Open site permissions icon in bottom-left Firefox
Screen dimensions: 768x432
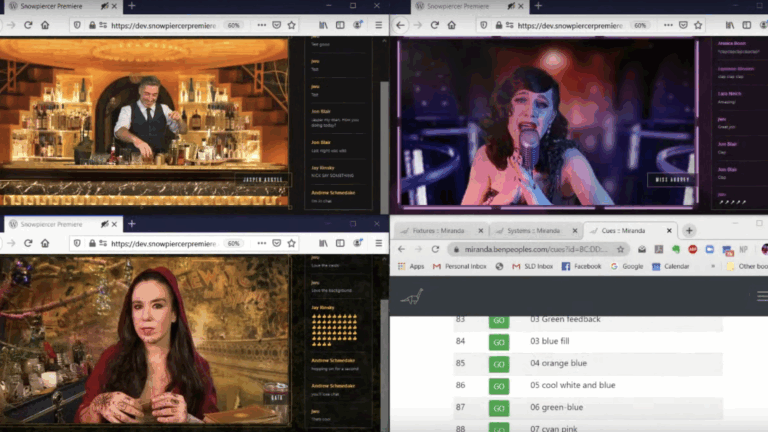point(103,243)
